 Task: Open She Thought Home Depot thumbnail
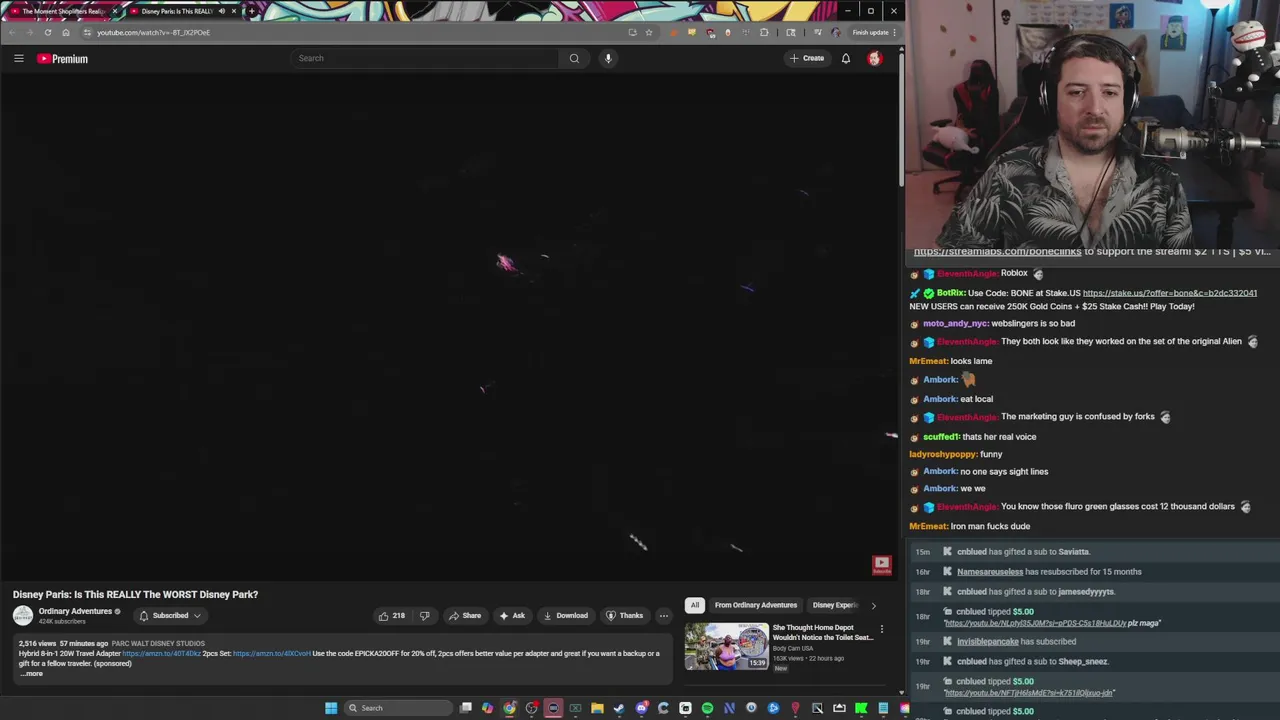tap(726, 646)
